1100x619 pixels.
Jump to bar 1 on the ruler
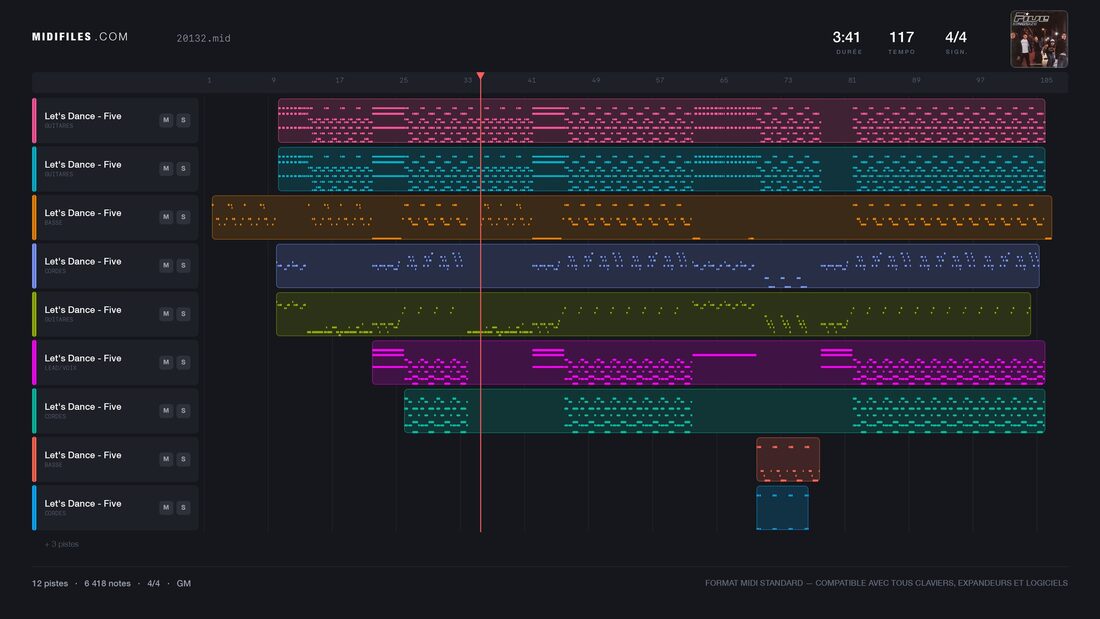tap(209, 81)
